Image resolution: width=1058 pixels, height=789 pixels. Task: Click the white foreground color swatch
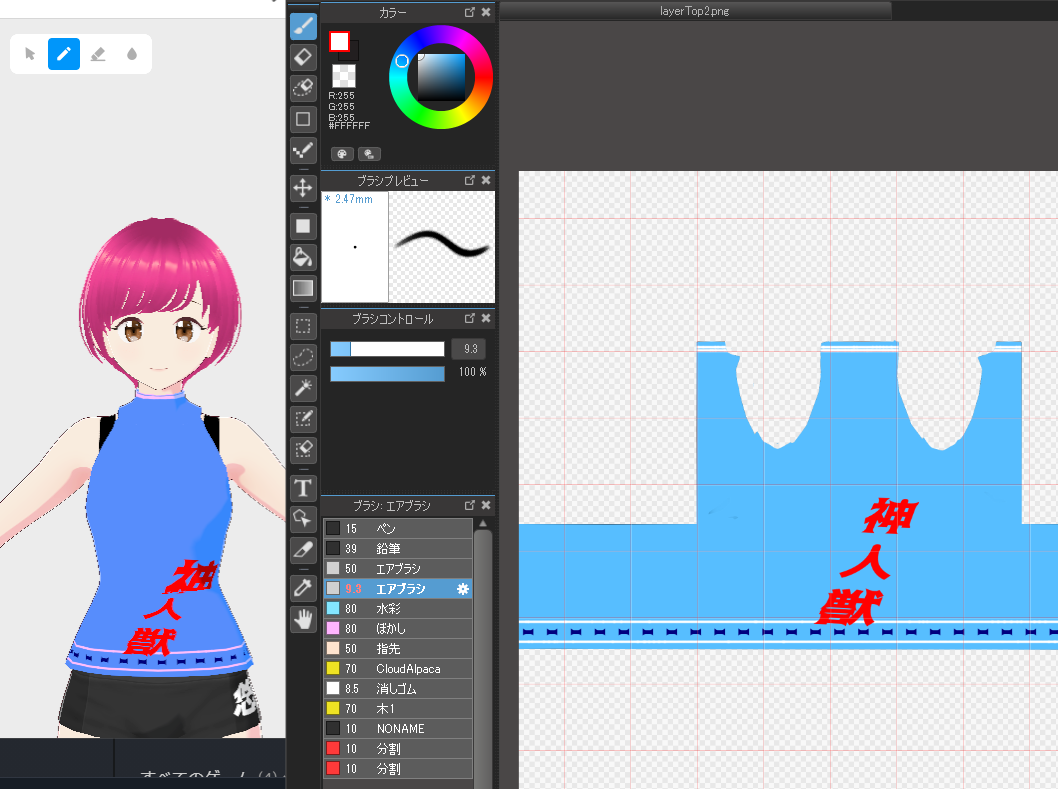tap(339, 42)
